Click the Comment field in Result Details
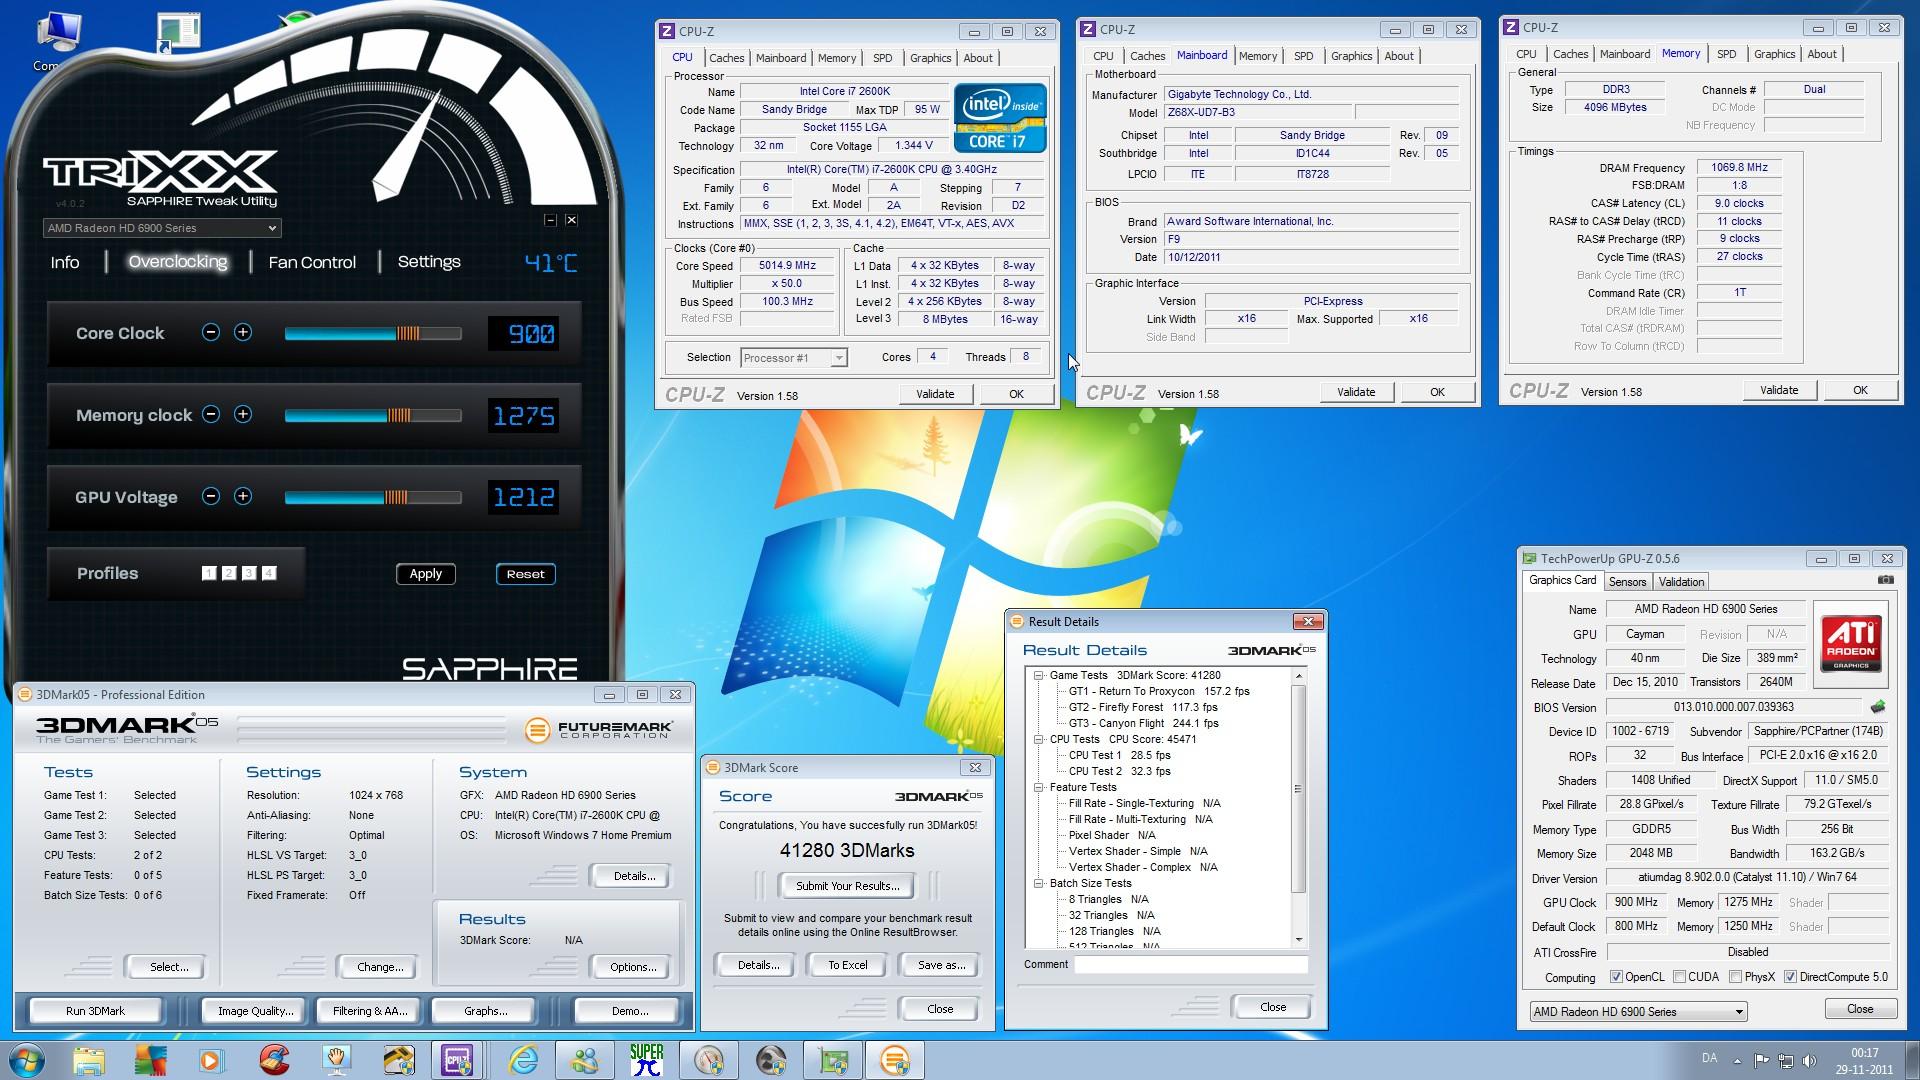The width and height of the screenshot is (1920, 1080). coord(1191,965)
